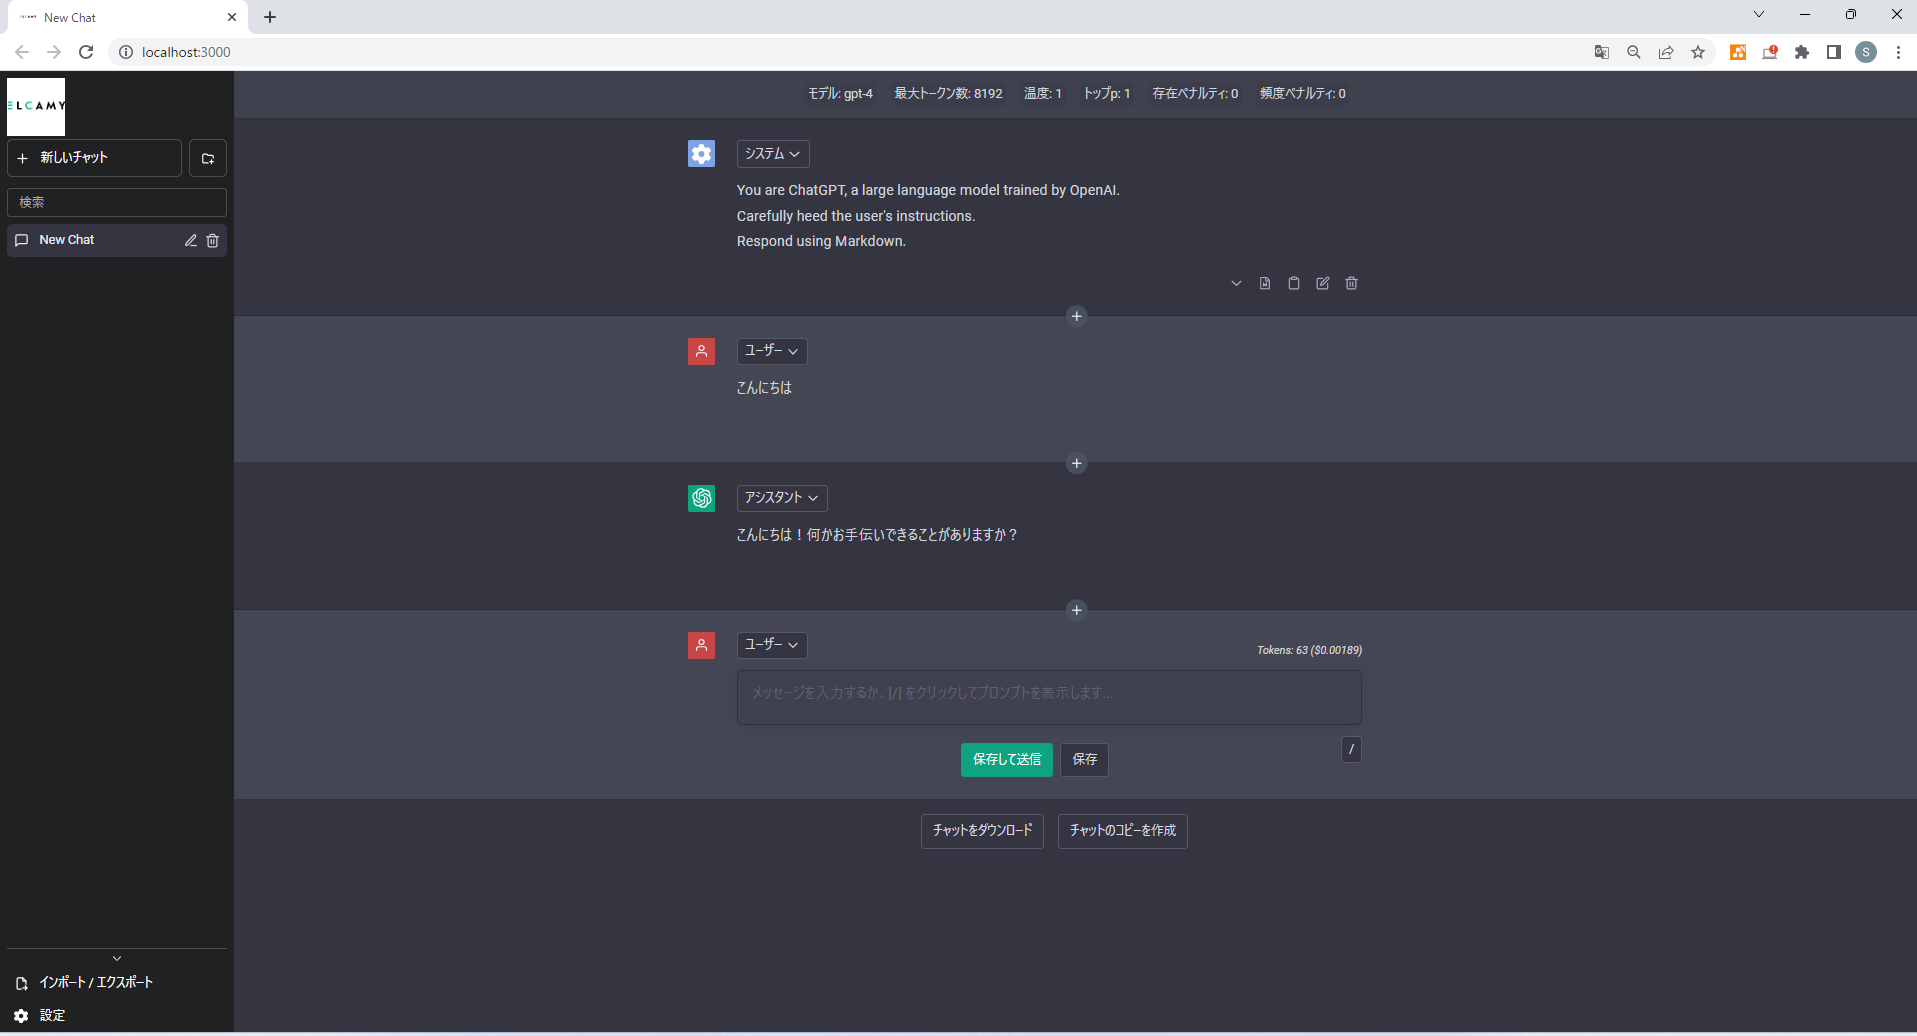Image resolution: width=1917 pixels, height=1036 pixels.
Task: Click the green 保存して送信 button
Action: [x=1006, y=760]
